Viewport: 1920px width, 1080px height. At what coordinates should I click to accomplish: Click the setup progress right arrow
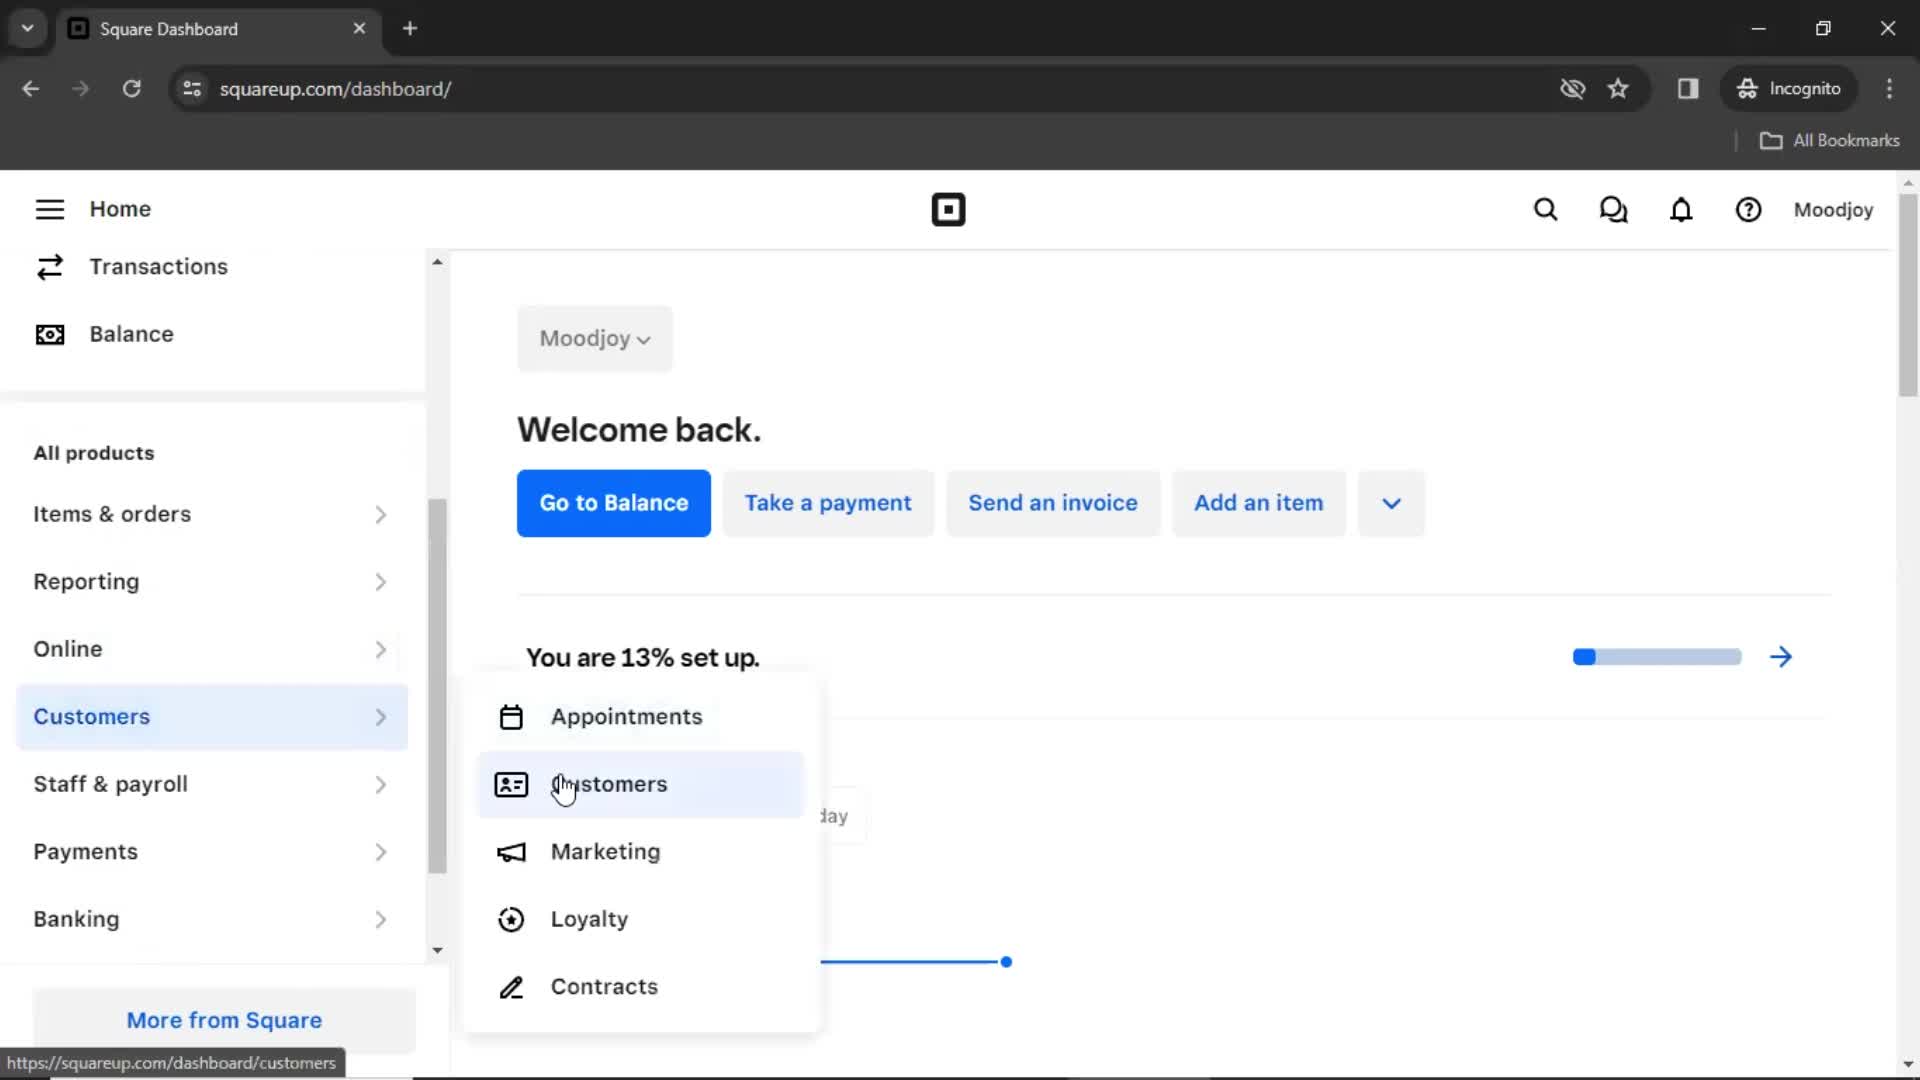1781,657
